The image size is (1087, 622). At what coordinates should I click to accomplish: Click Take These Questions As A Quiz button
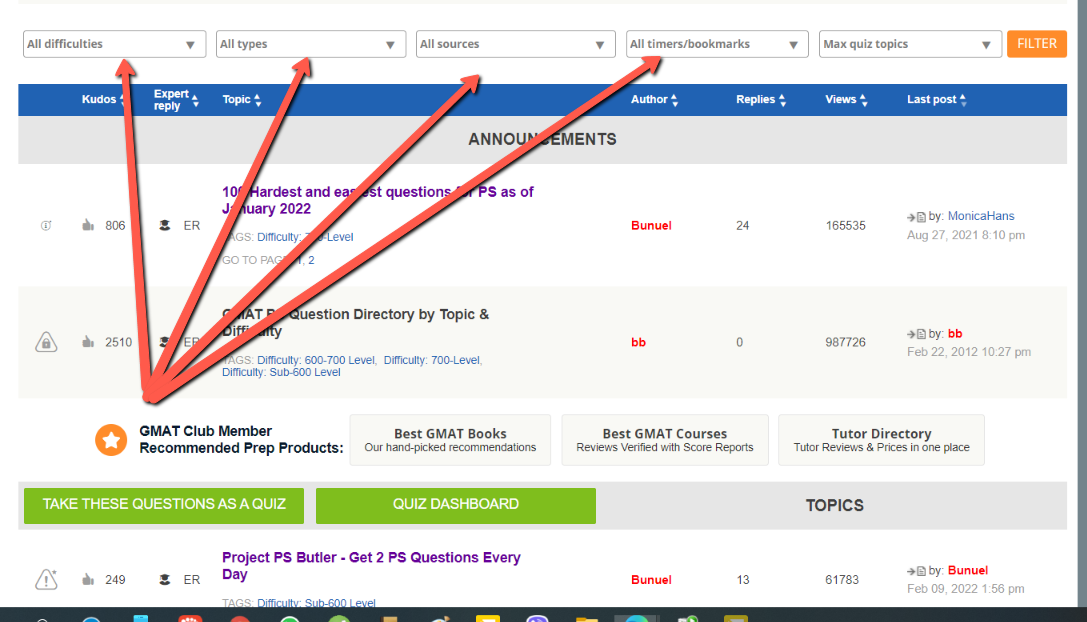click(164, 504)
